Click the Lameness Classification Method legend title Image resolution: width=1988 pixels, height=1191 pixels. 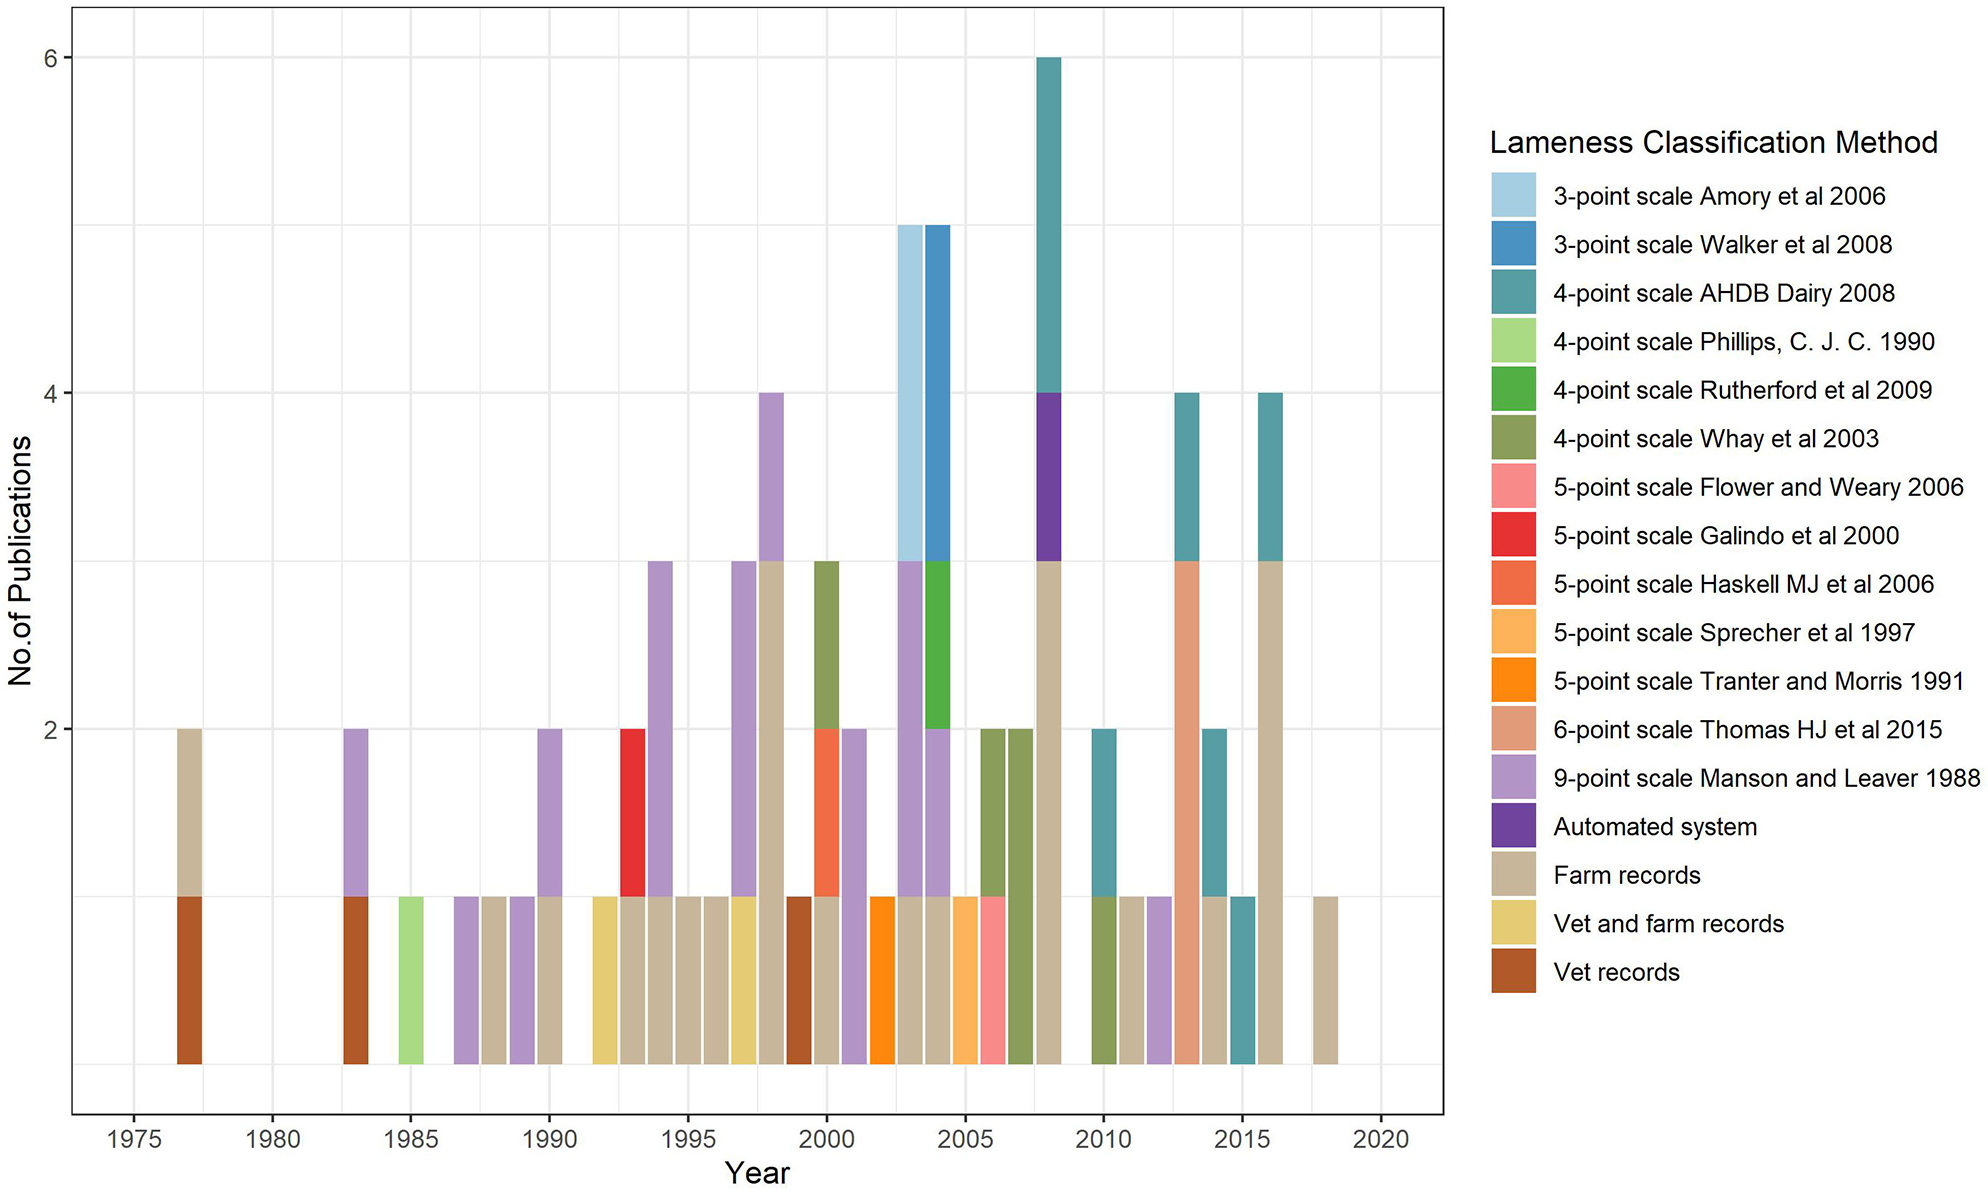pyautogui.click(x=1713, y=142)
